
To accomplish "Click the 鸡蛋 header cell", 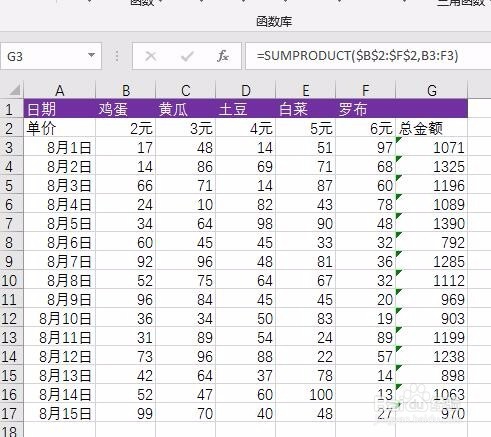I will [126, 109].
